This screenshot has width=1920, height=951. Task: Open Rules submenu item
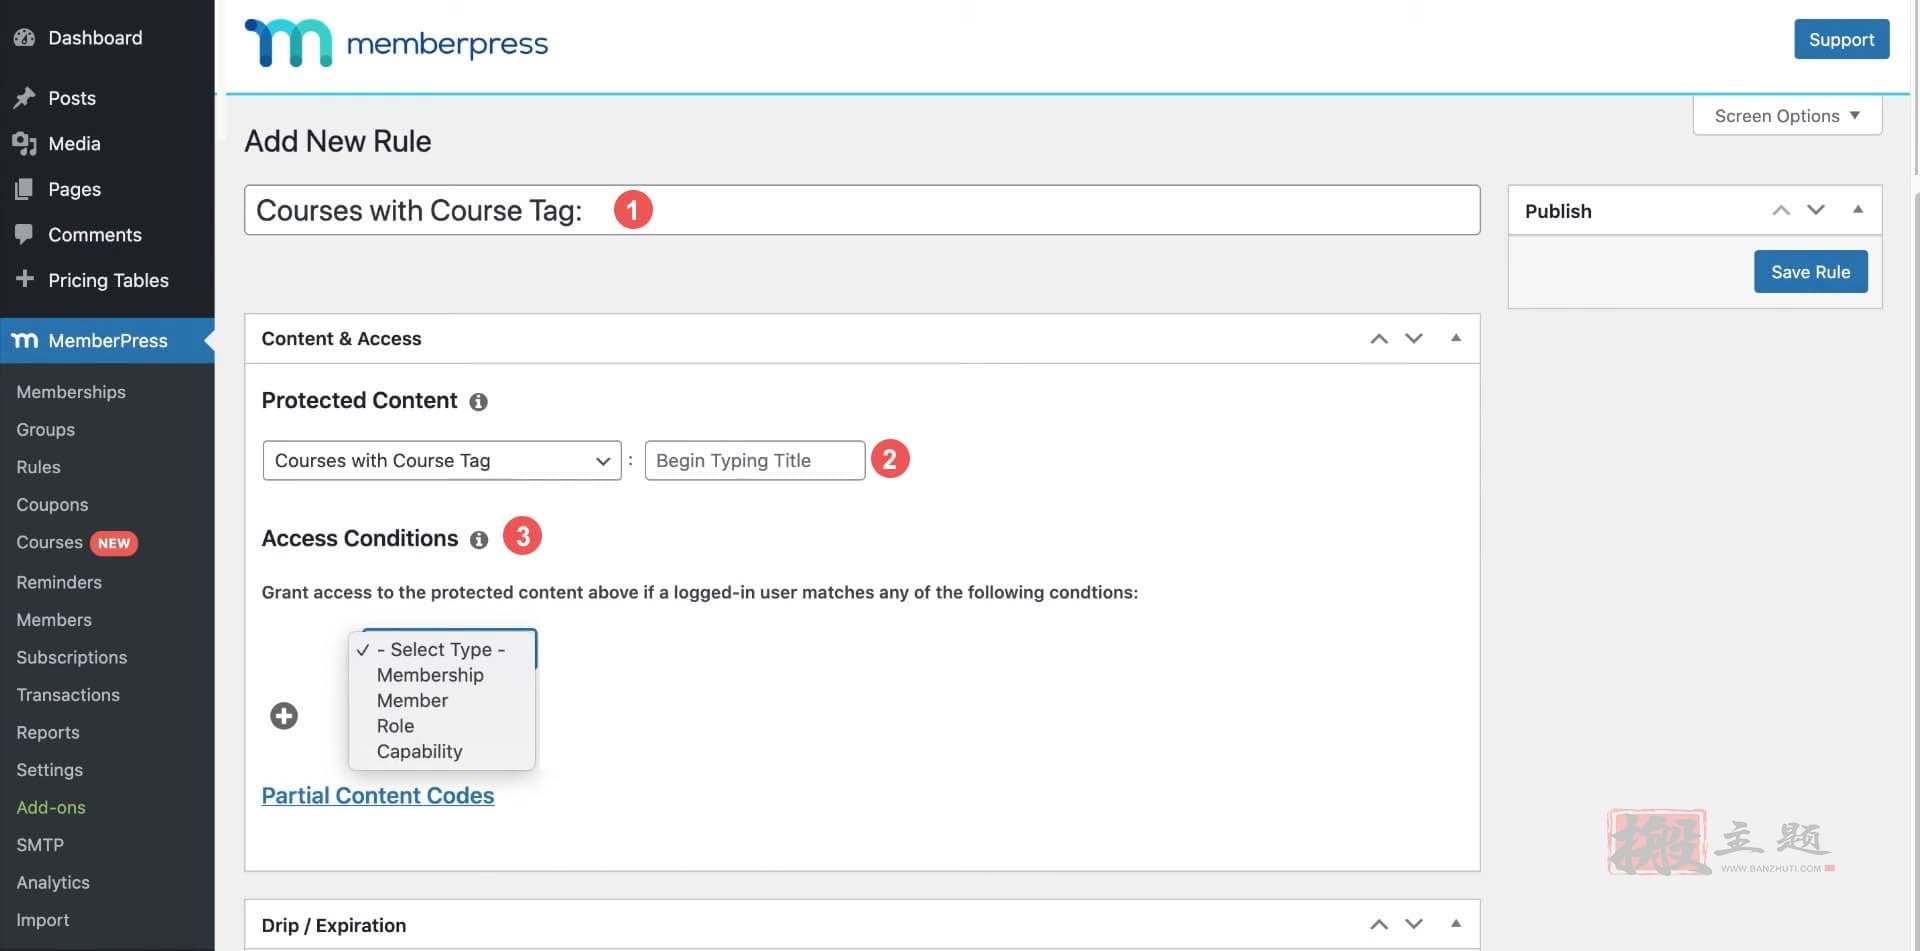tap(38, 467)
